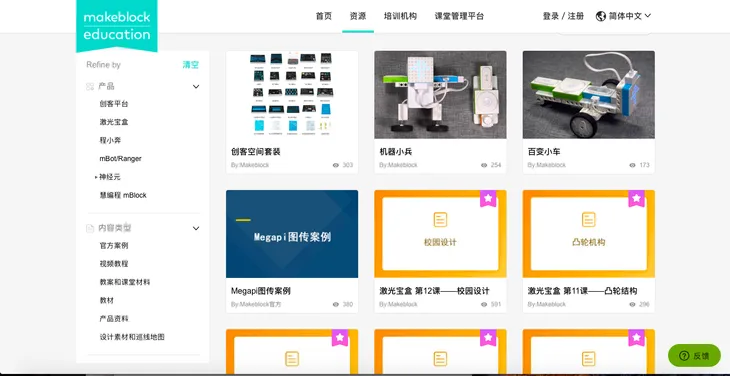Click the 创客空间套装 title
730x376 pixels.
[256, 152]
